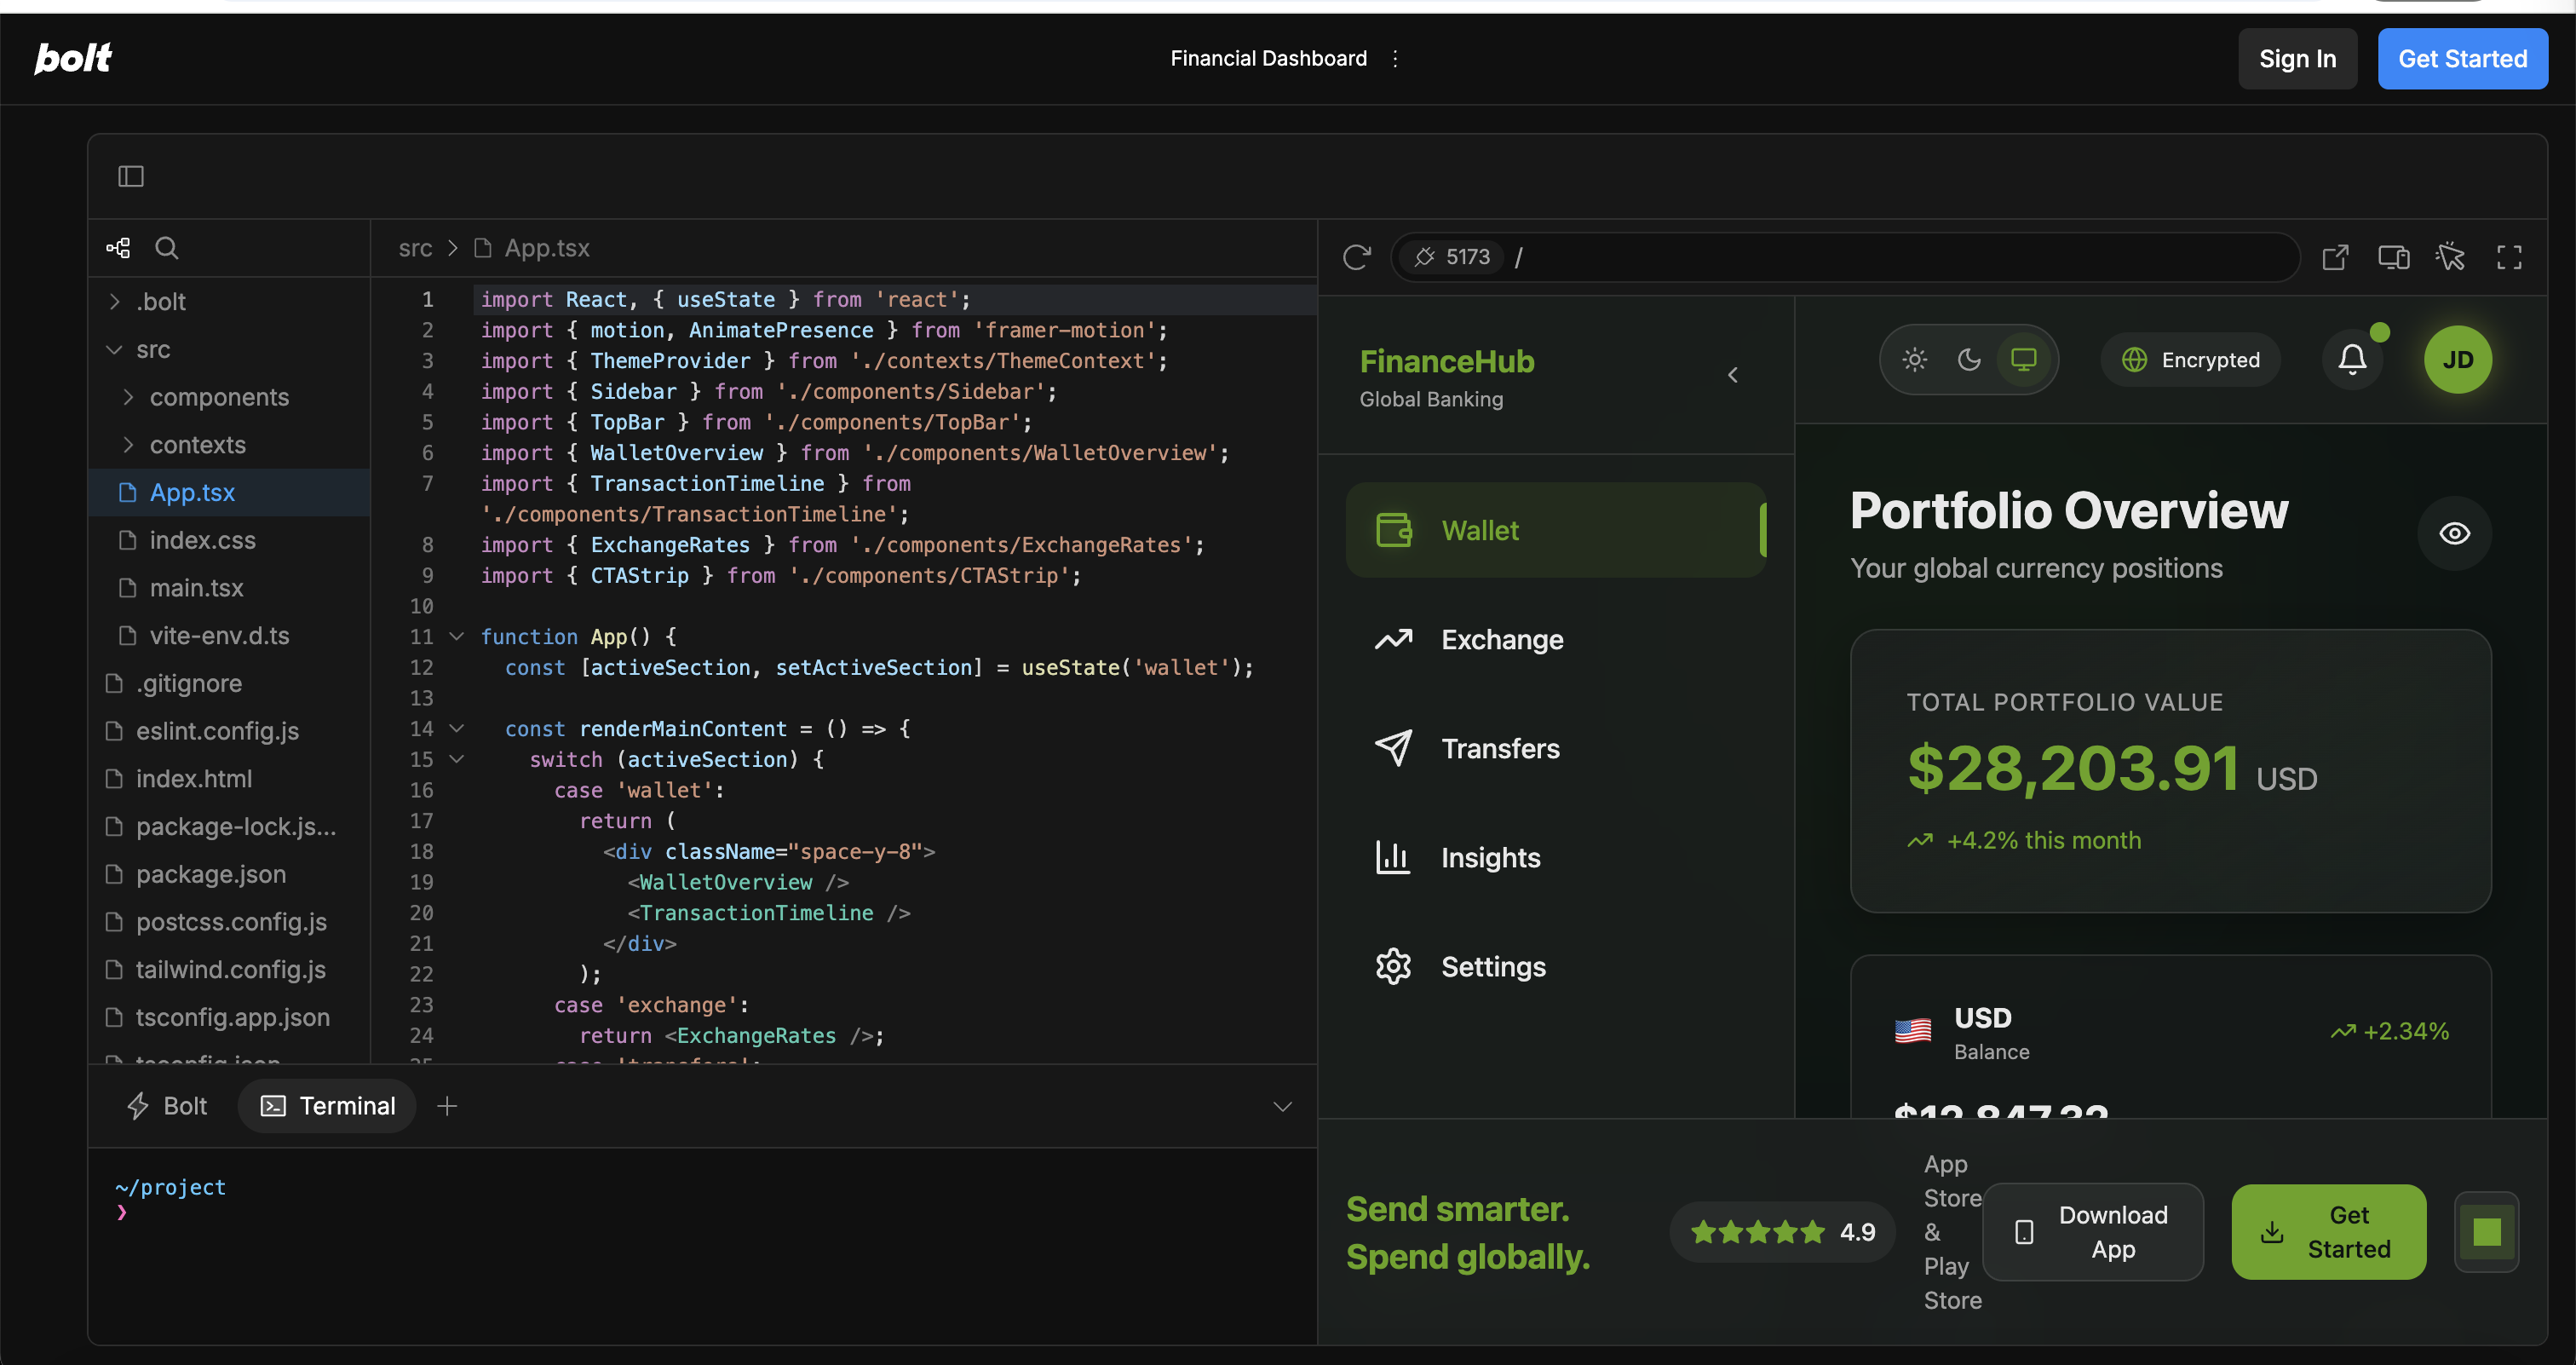Image resolution: width=2576 pixels, height=1365 pixels.
Task: Open preview in new tab icon
Action: (2334, 257)
